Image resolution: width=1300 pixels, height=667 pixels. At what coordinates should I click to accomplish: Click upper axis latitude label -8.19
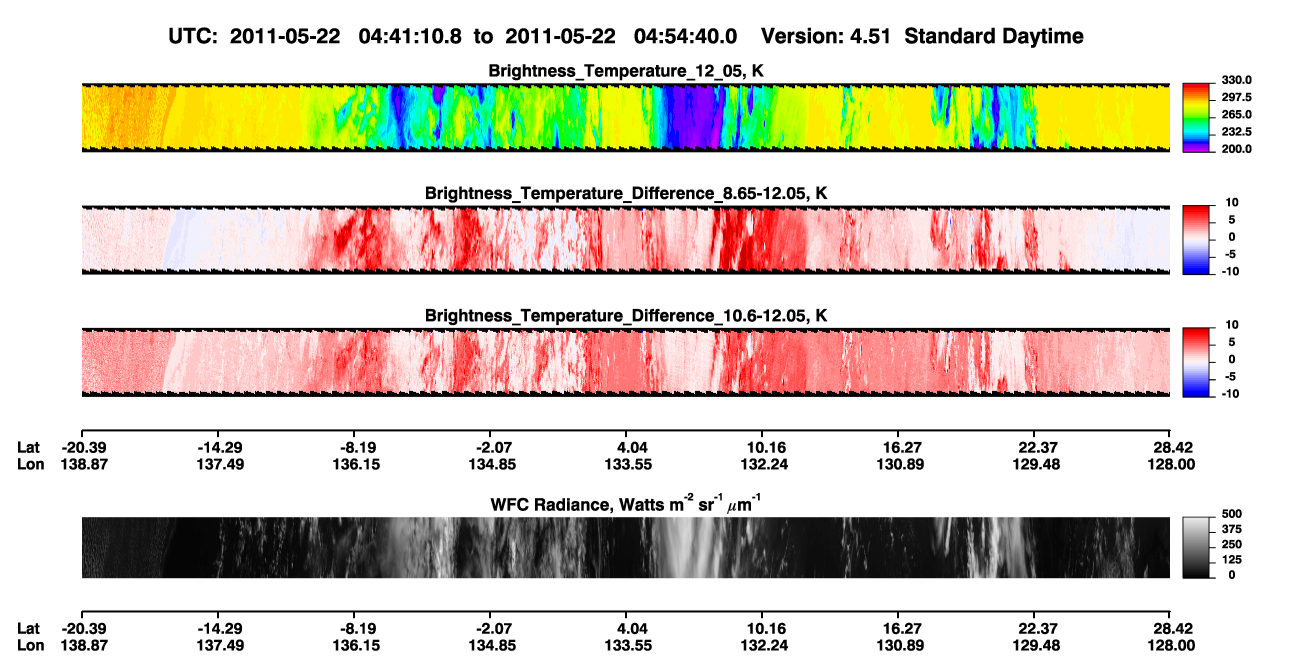point(356,447)
